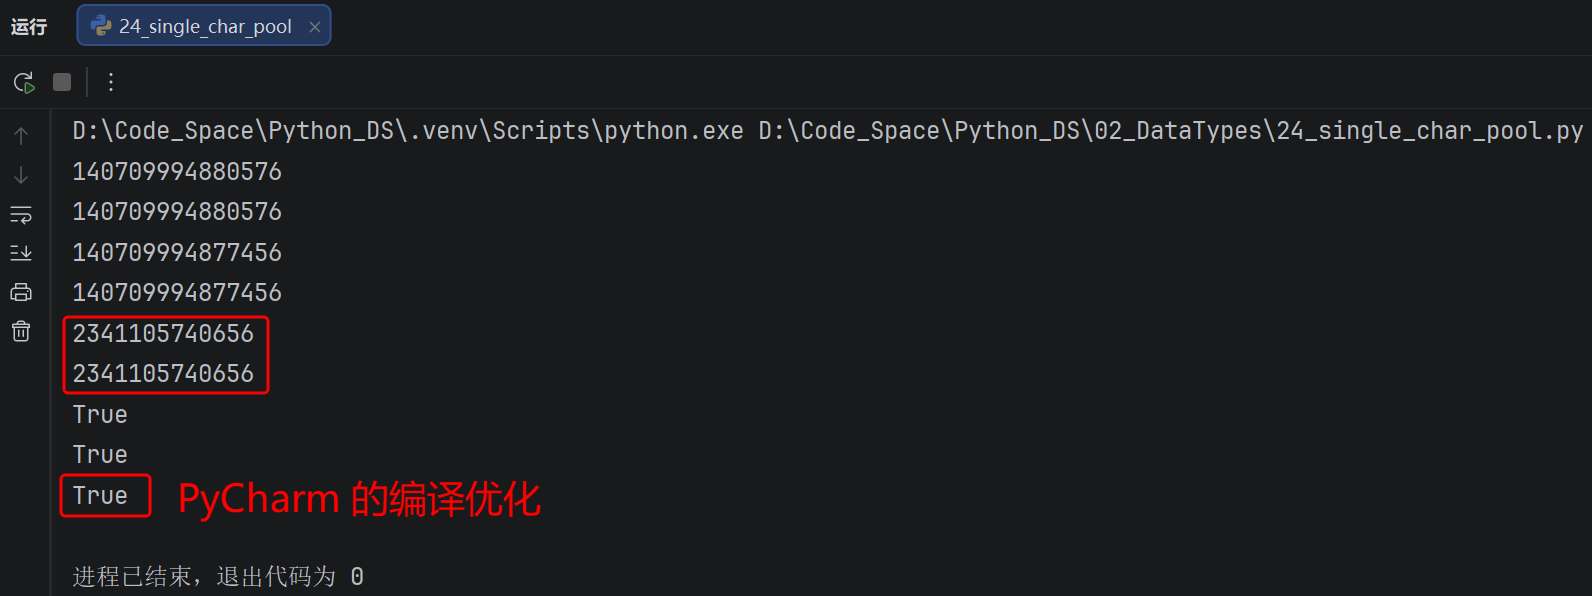The height and width of the screenshot is (596, 1592).
Task: Select the 24_single_char_pool run tab
Action: click(x=204, y=26)
